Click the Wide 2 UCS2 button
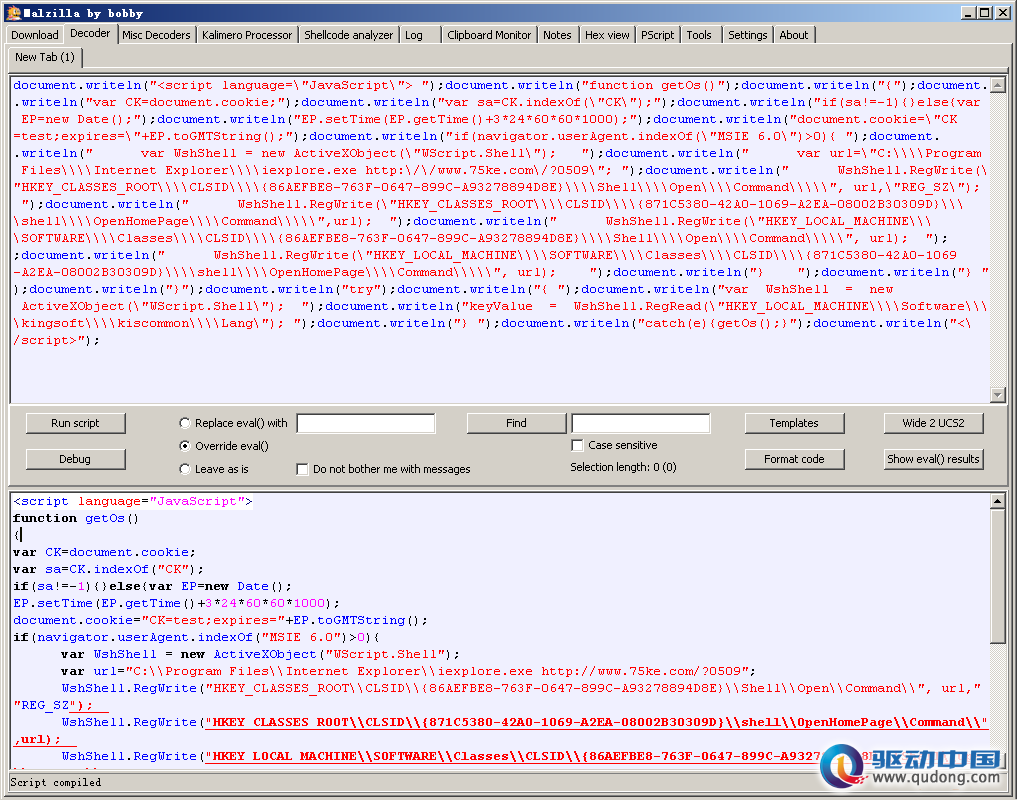Viewport: 1017px width, 801px height. 933,423
